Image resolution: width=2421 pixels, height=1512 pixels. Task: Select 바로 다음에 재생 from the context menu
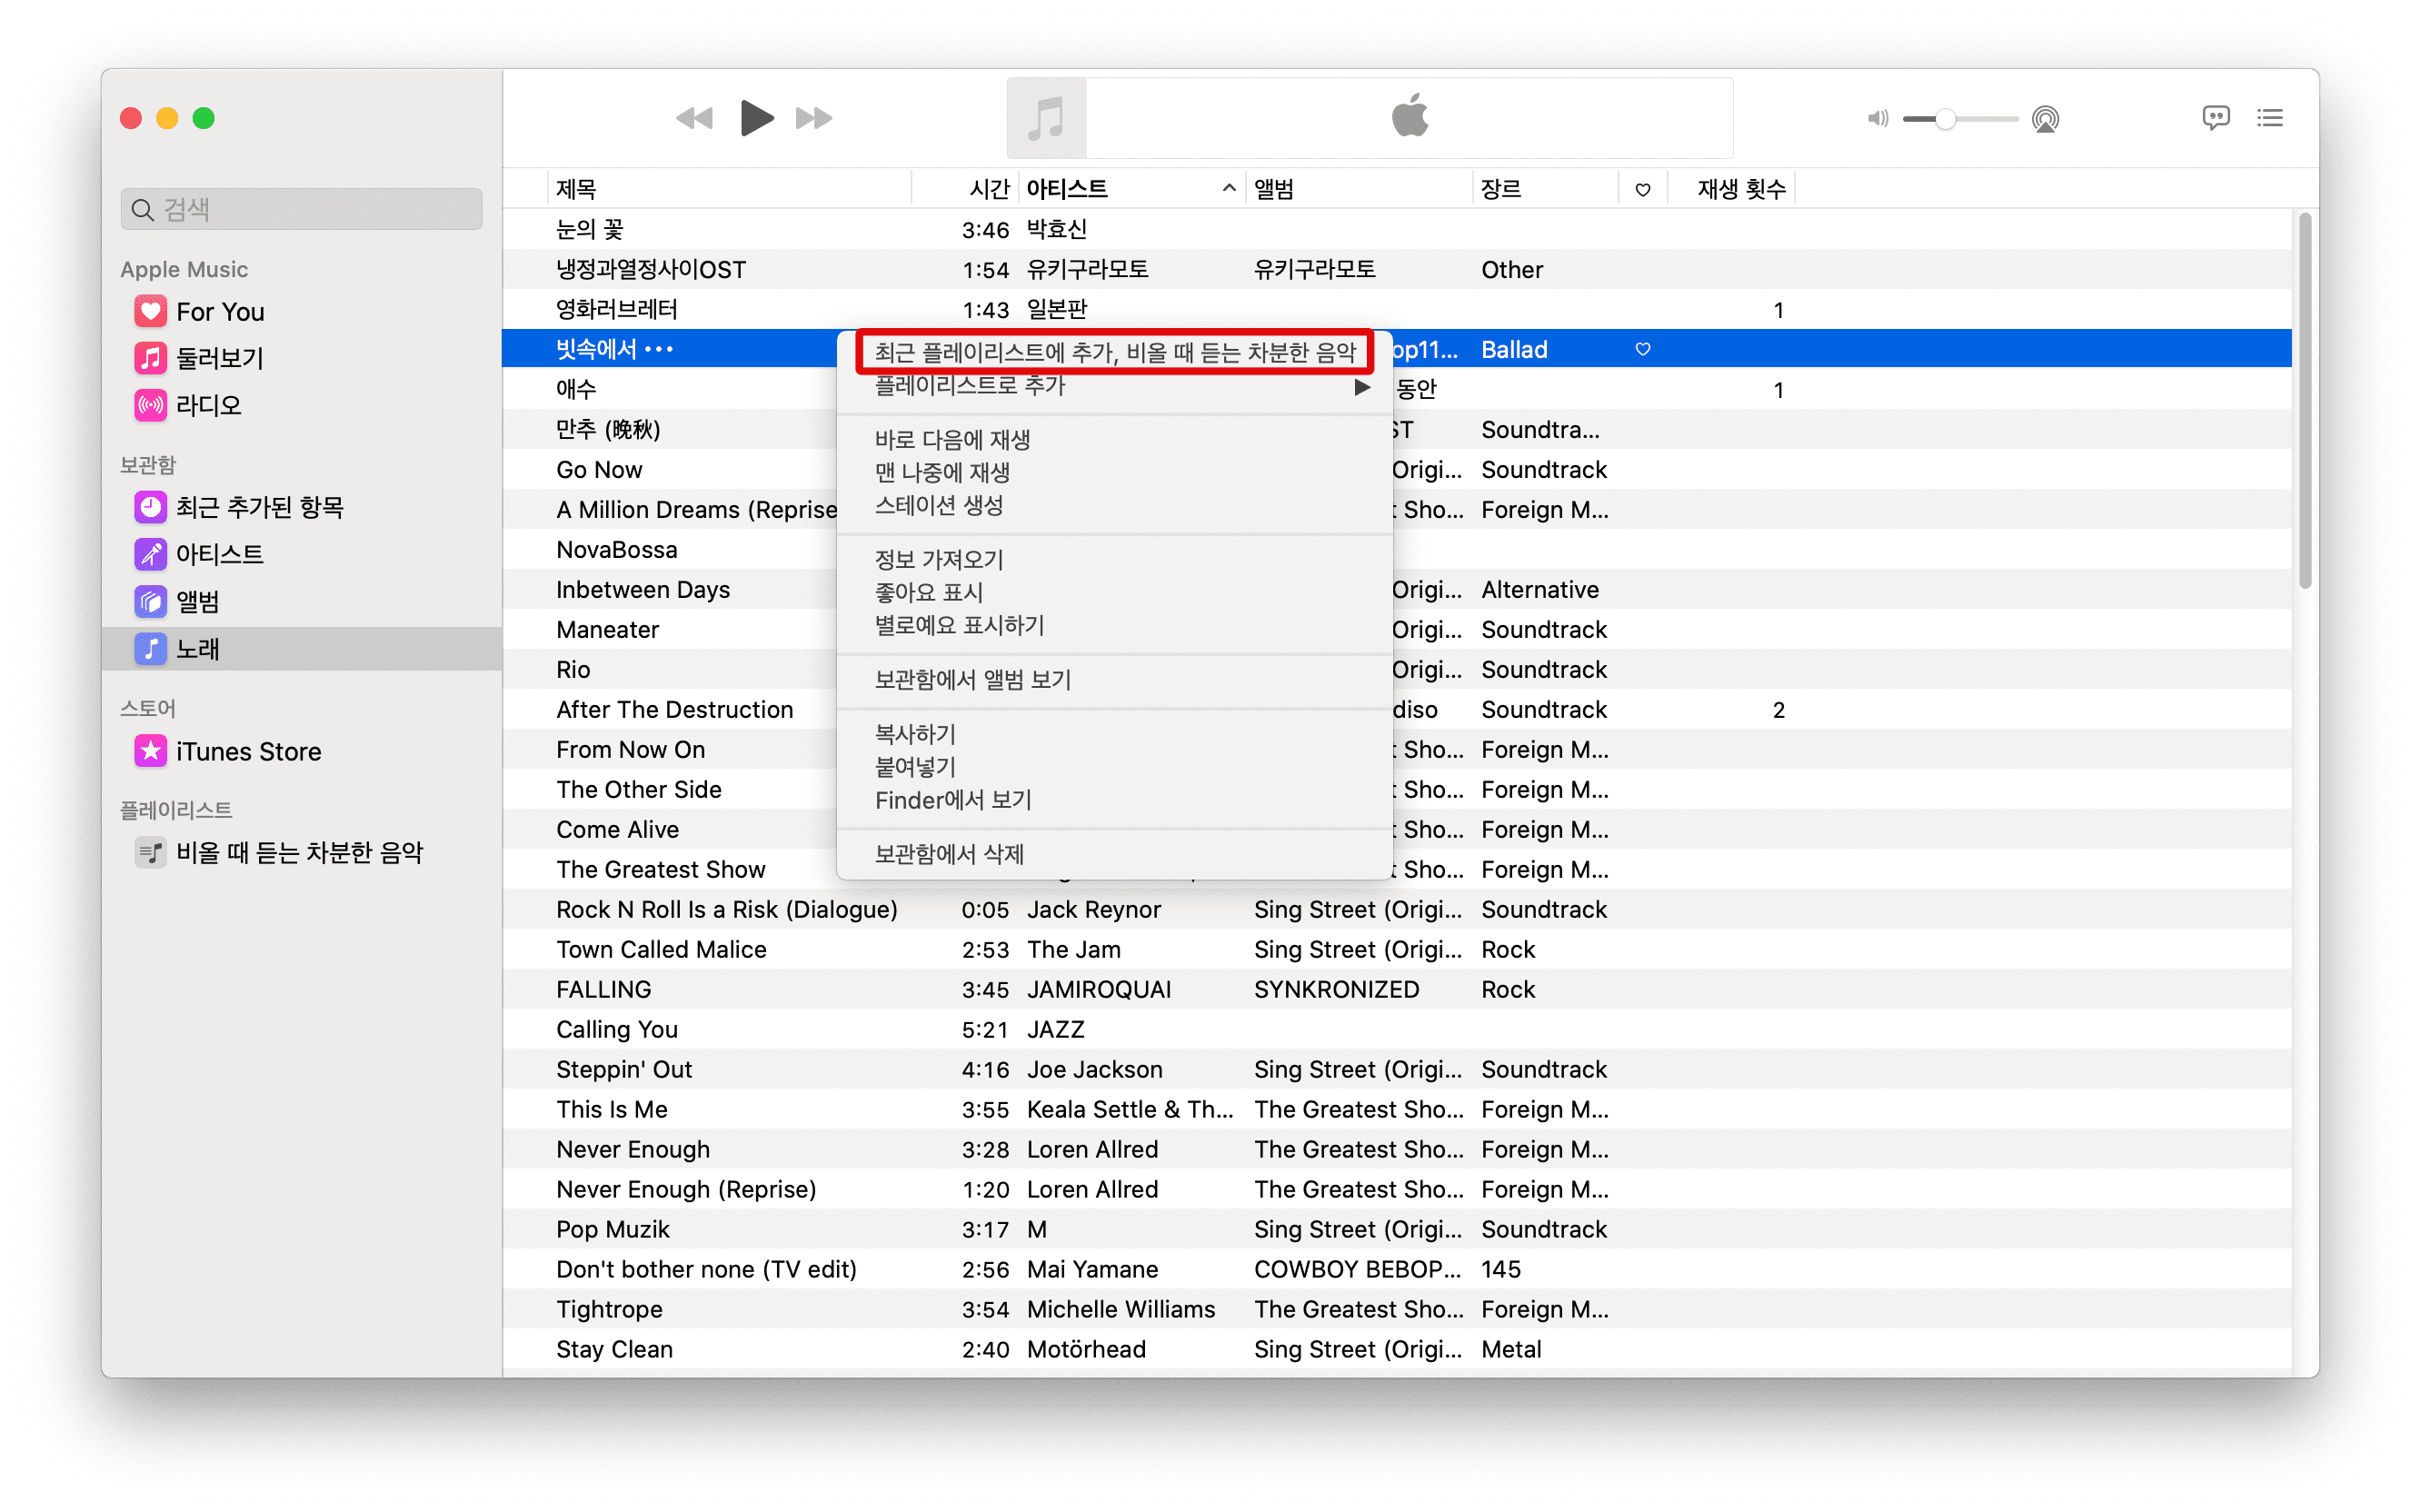coord(952,440)
